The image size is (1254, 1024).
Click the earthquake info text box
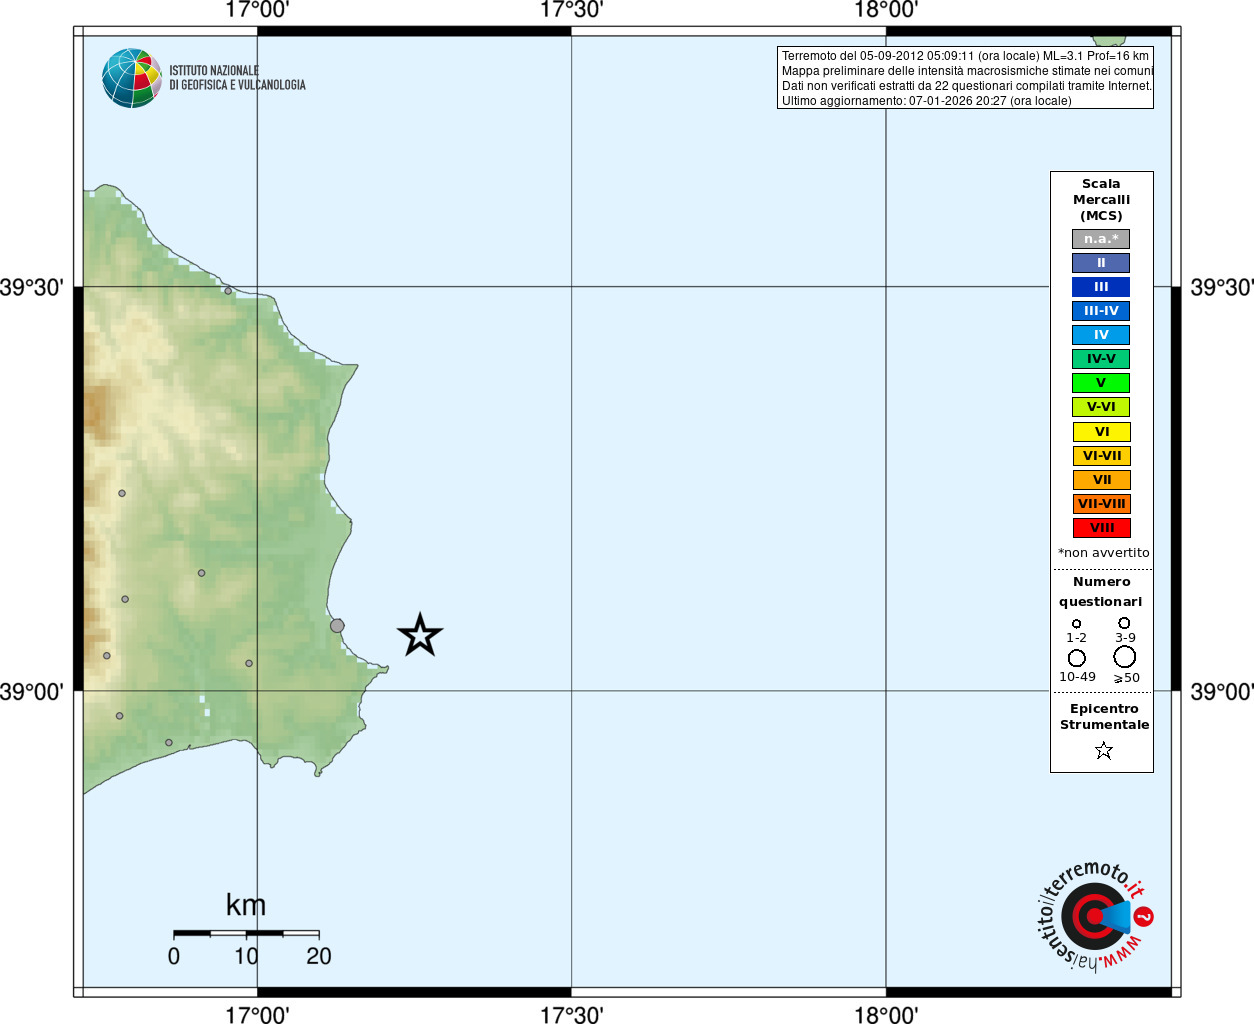coord(965,78)
